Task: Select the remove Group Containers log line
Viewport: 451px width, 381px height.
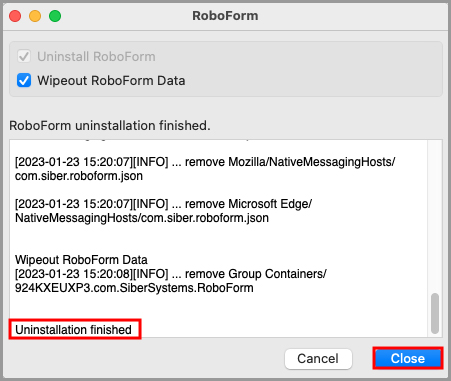Action: 171,281
